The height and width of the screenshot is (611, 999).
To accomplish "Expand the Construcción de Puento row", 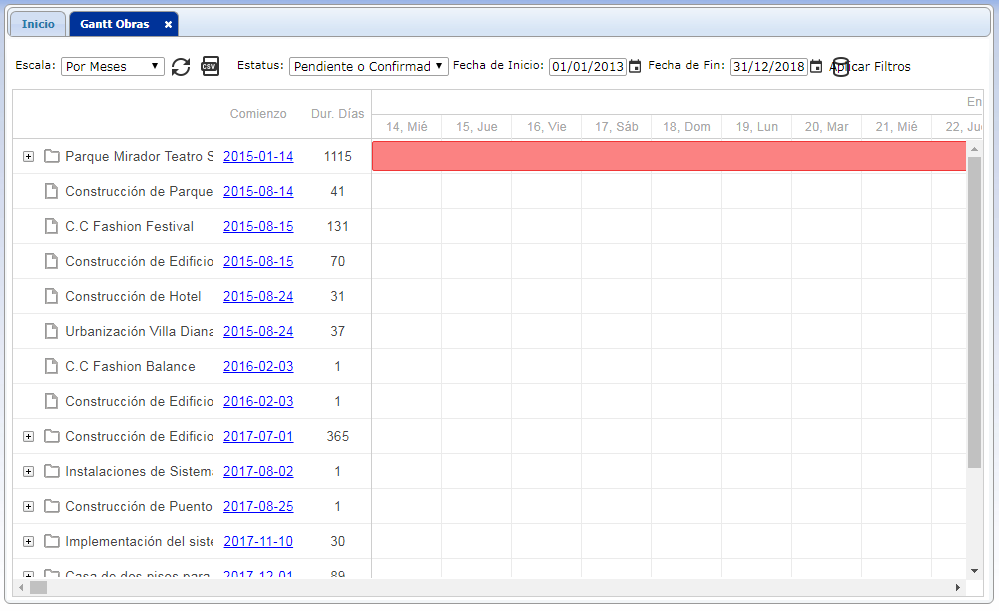I will (x=28, y=506).
